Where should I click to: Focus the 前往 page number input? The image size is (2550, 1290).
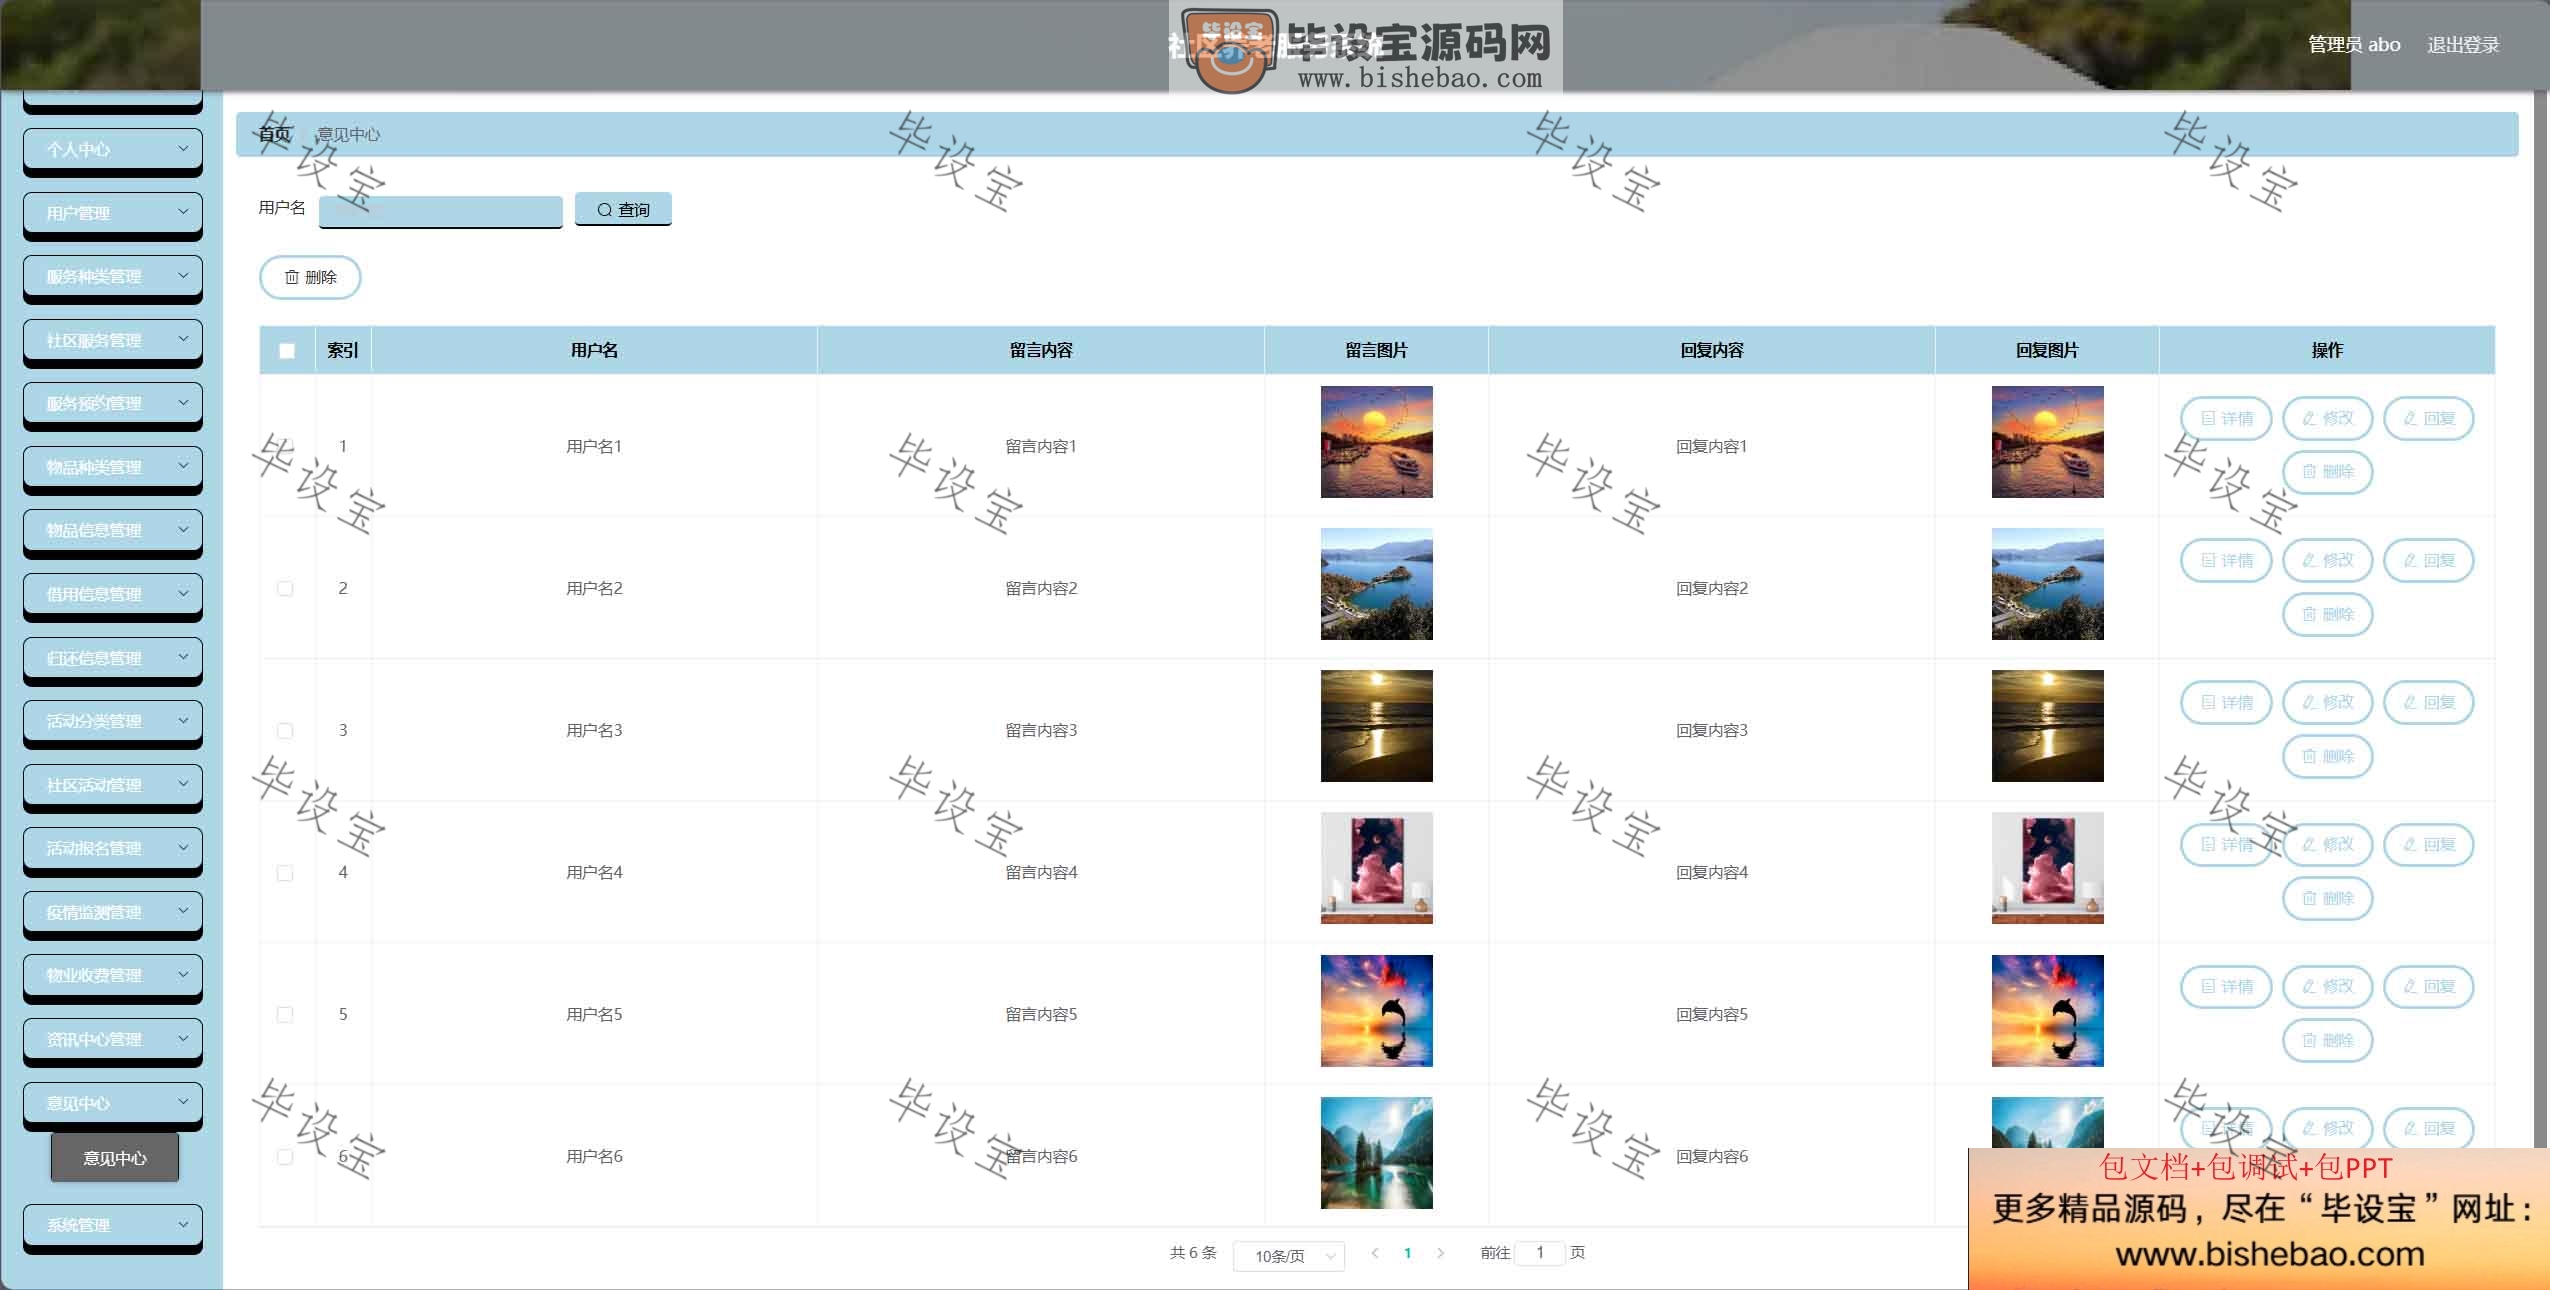[x=1540, y=1253]
